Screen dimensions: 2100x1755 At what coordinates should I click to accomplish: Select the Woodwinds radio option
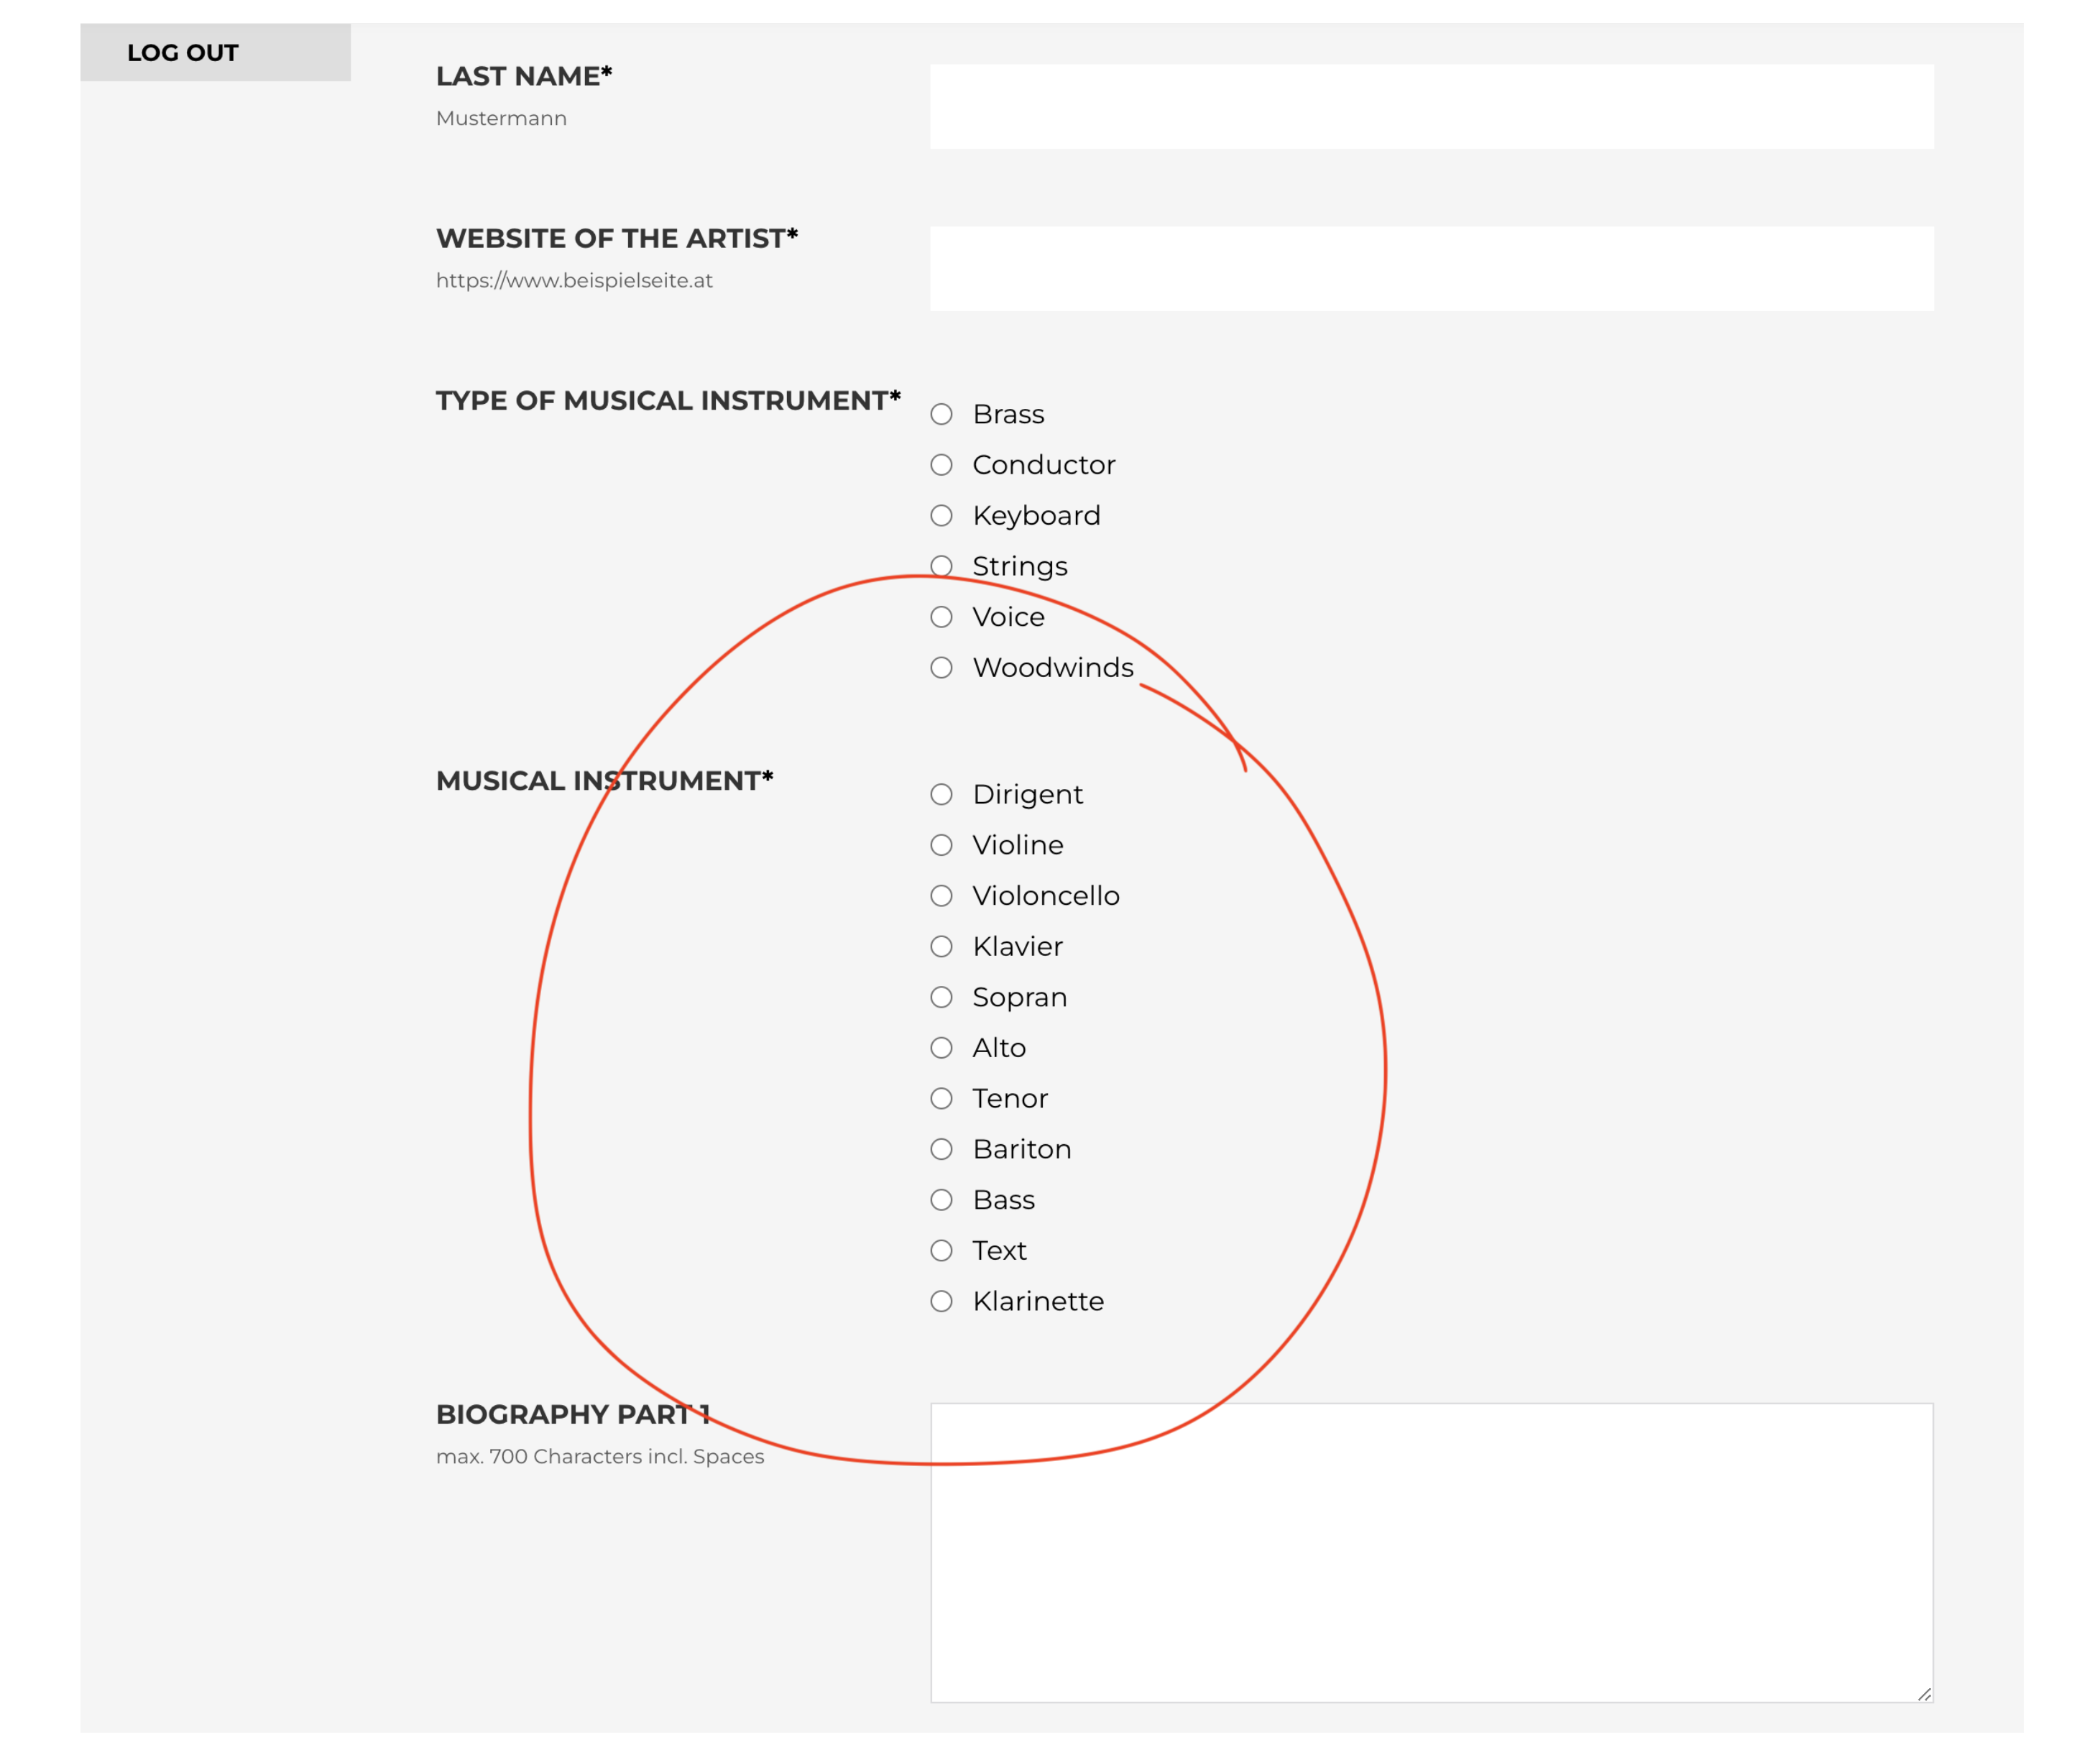pos(941,668)
